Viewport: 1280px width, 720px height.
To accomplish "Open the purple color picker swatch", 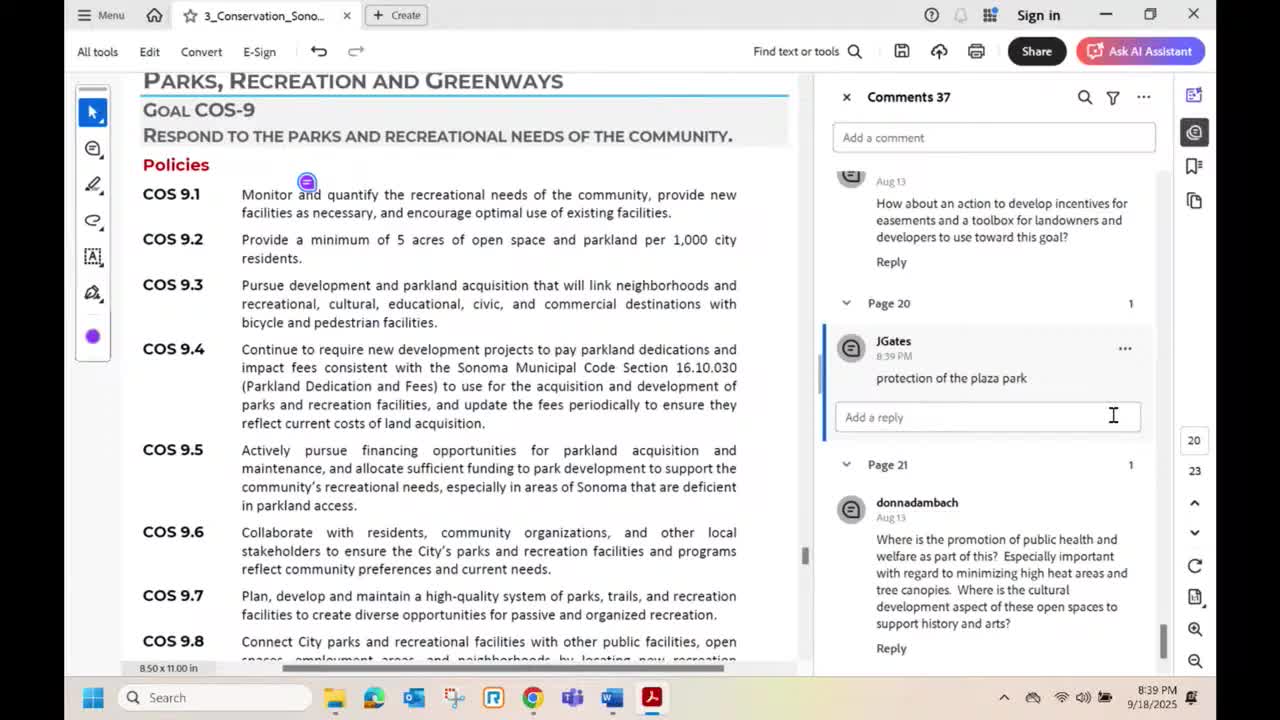I will coord(93,337).
